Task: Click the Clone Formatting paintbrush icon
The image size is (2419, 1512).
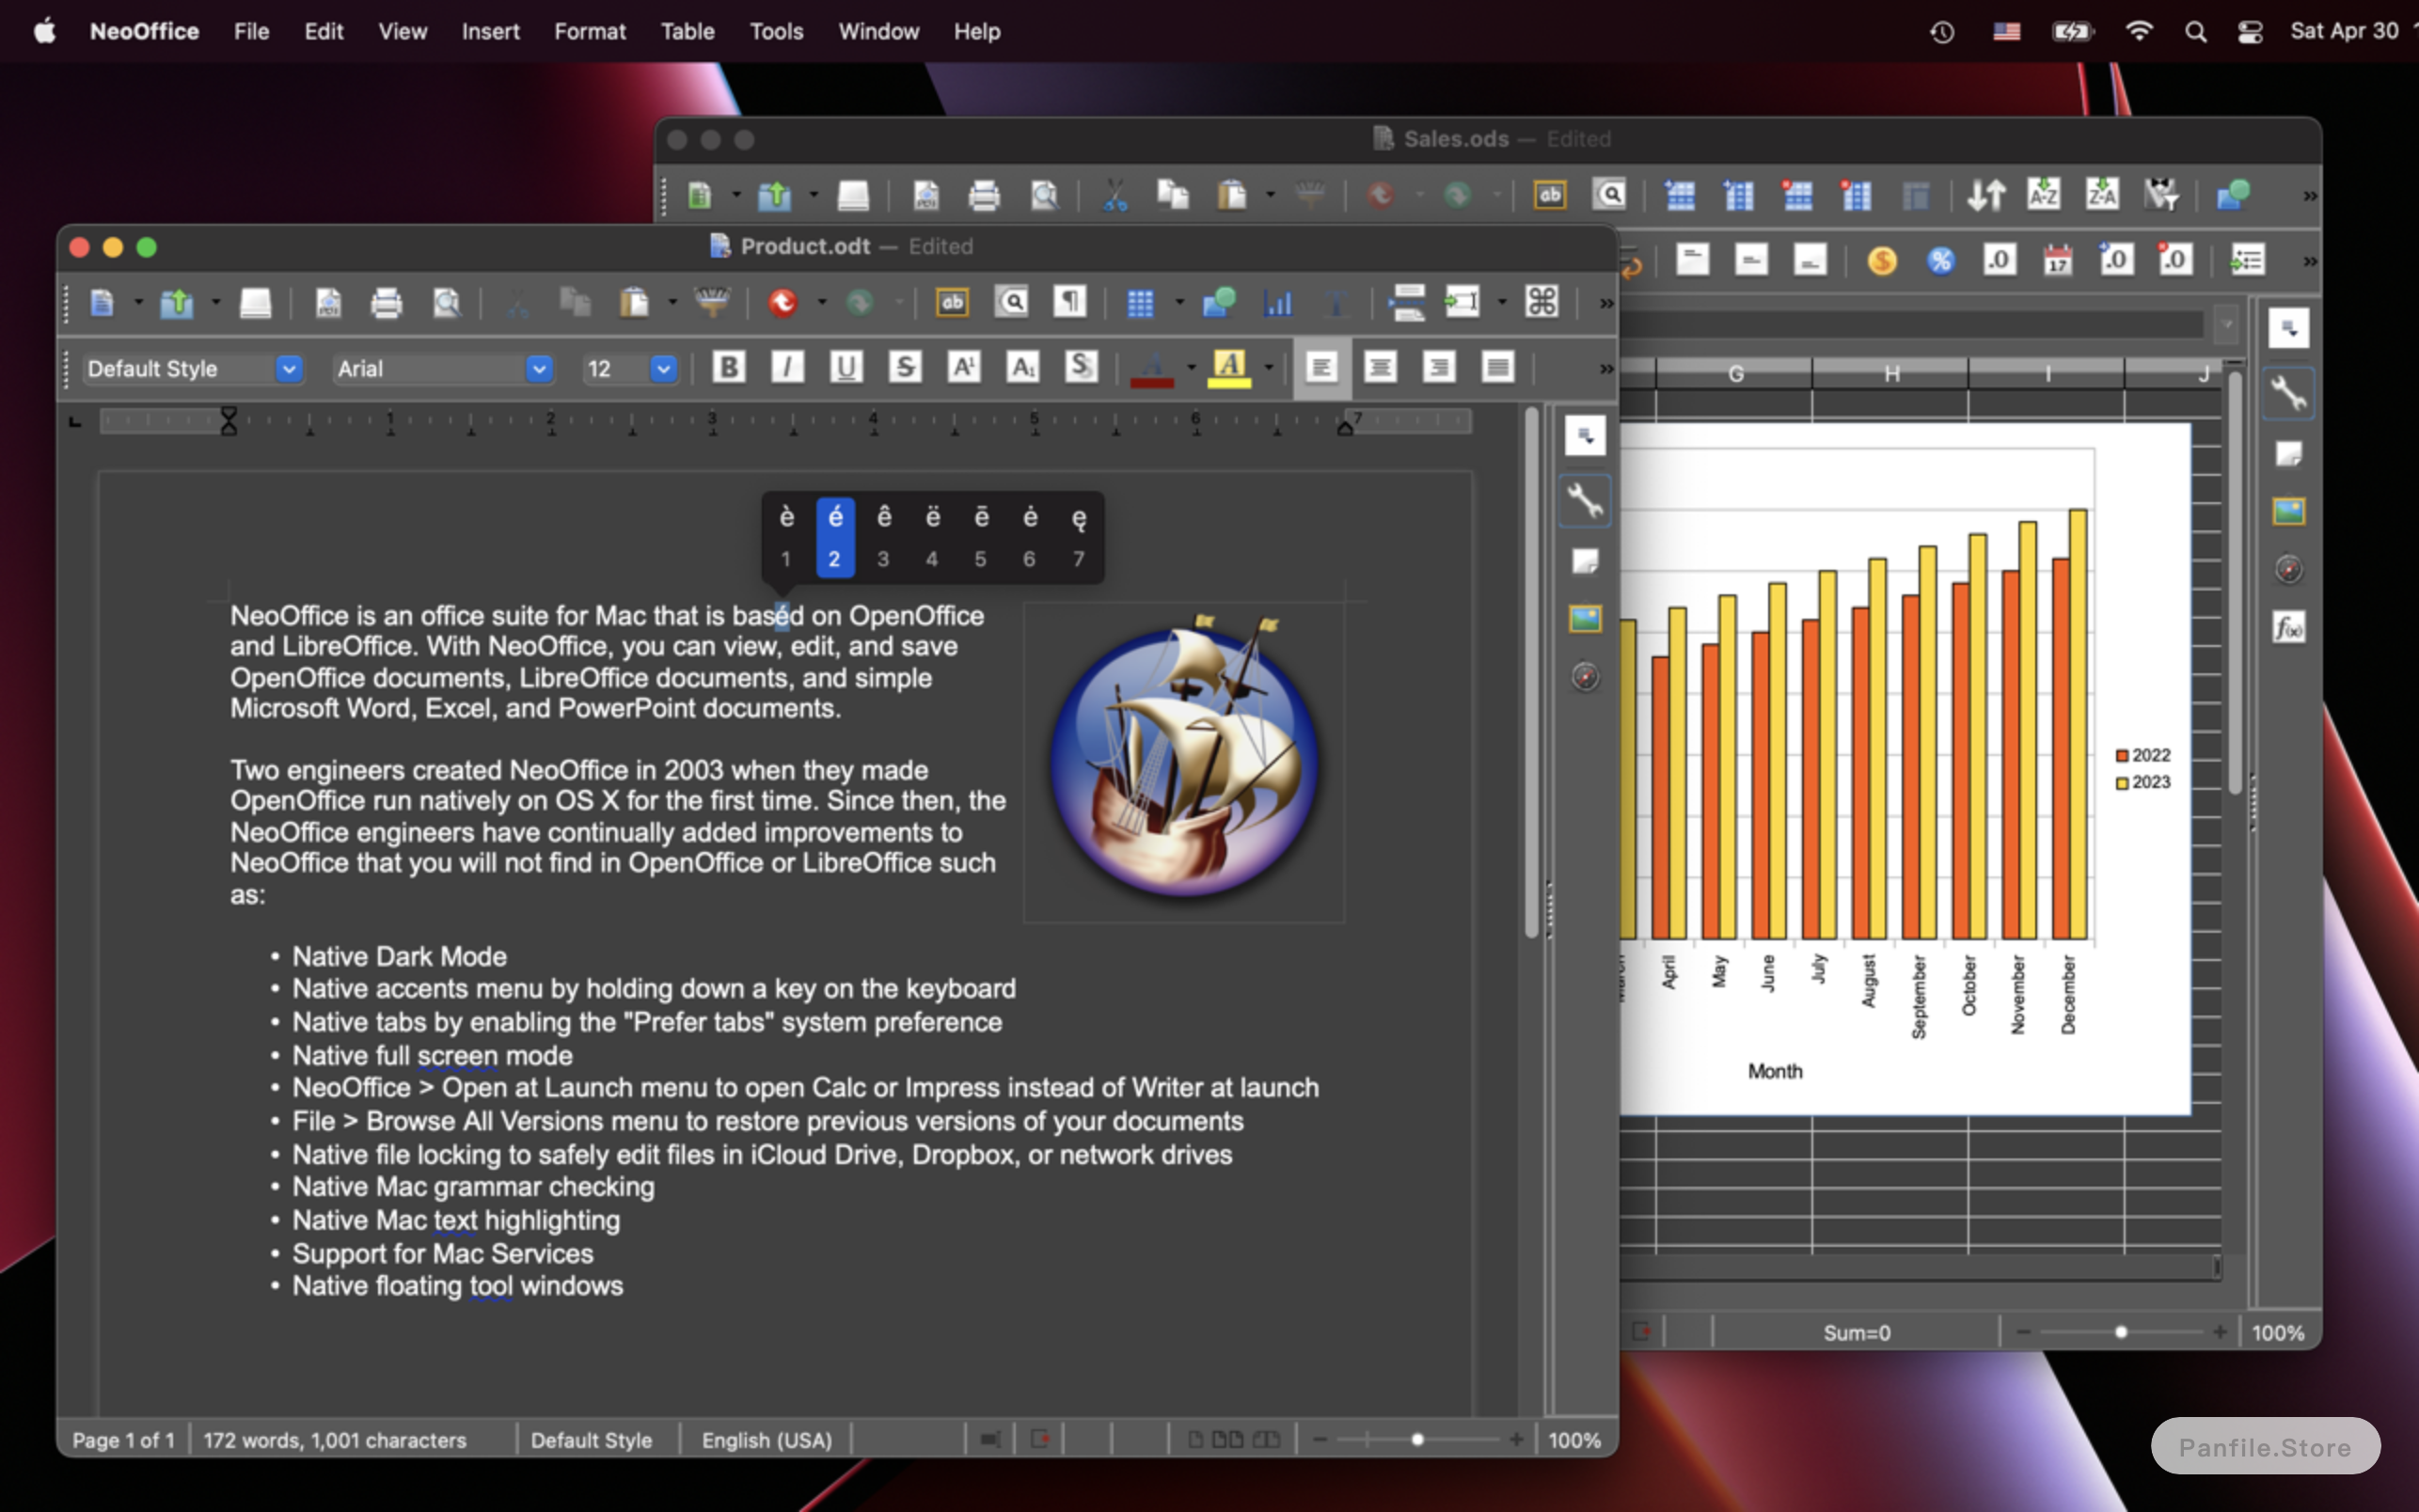Action: pyautogui.click(x=712, y=302)
